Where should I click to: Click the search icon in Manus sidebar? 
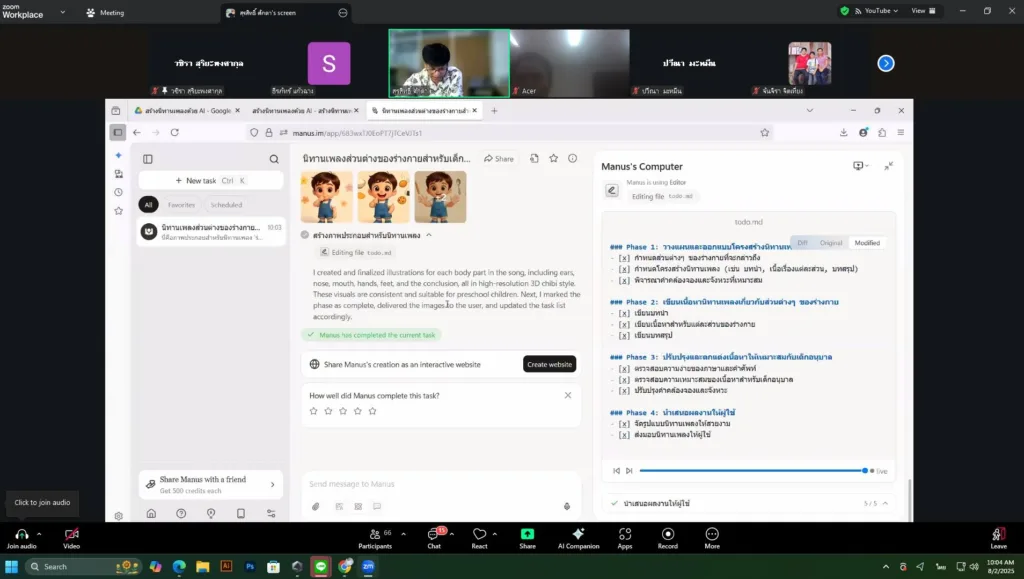click(274, 159)
